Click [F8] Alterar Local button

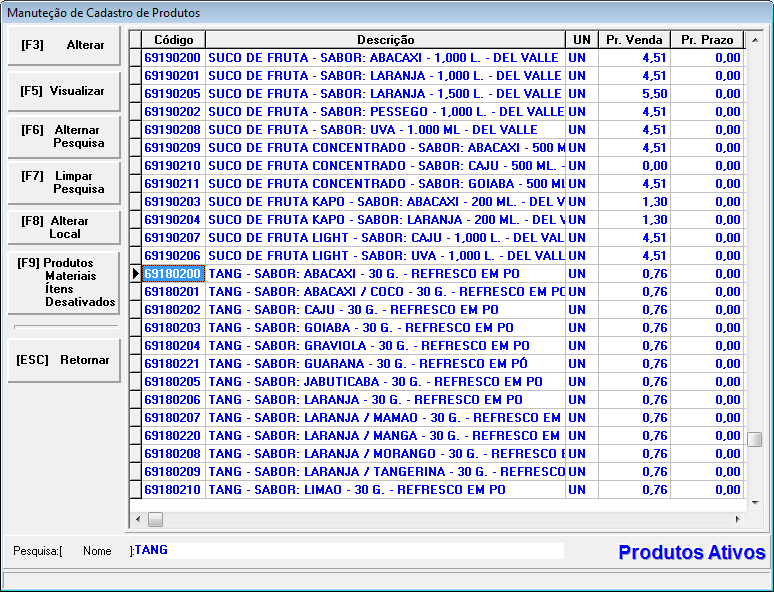click(x=63, y=227)
